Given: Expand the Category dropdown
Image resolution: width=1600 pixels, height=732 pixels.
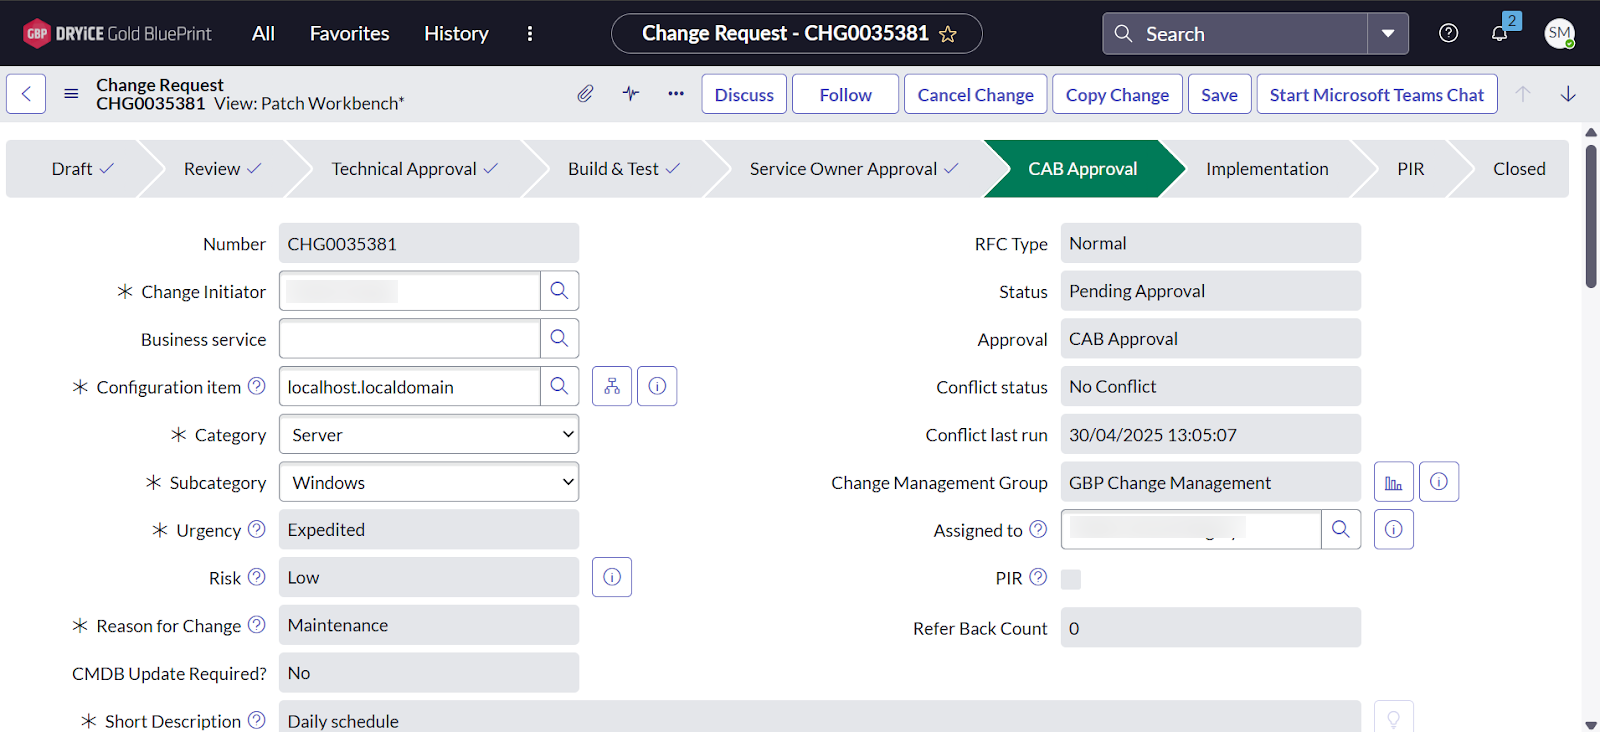Looking at the screenshot, I should click(x=429, y=435).
